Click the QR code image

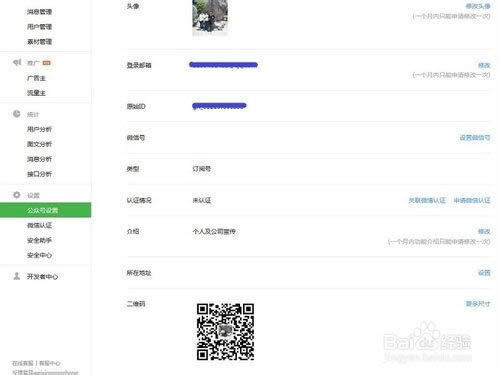225,332
